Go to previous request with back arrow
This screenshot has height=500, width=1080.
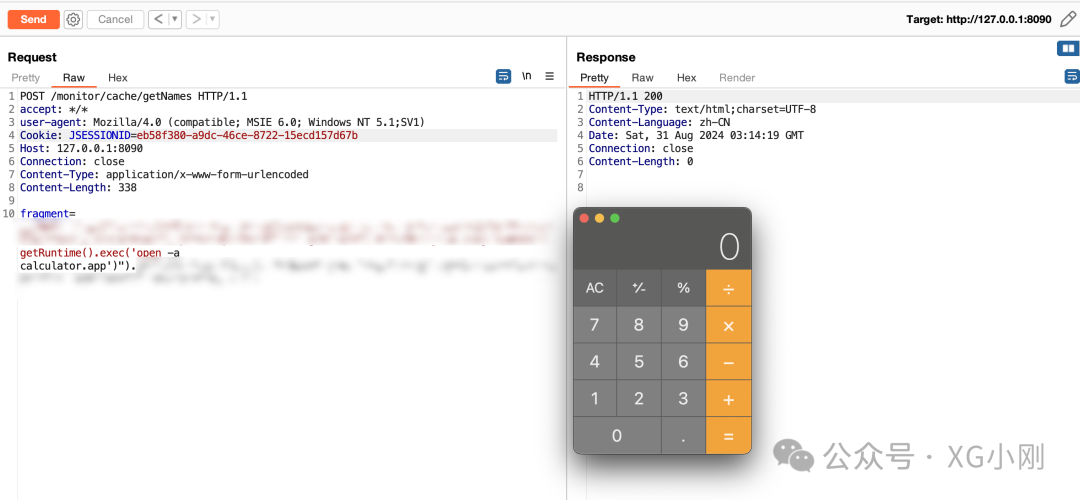point(158,19)
